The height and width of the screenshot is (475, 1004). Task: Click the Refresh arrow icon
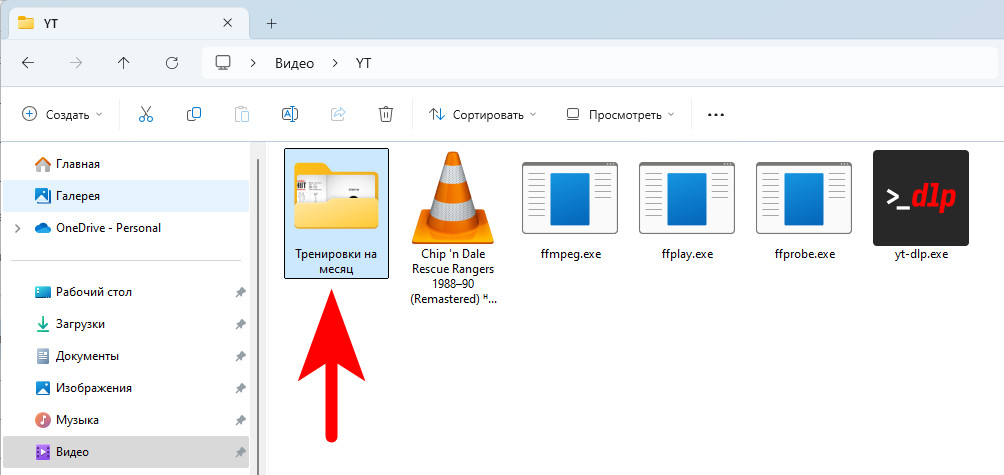[x=172, y=63]
